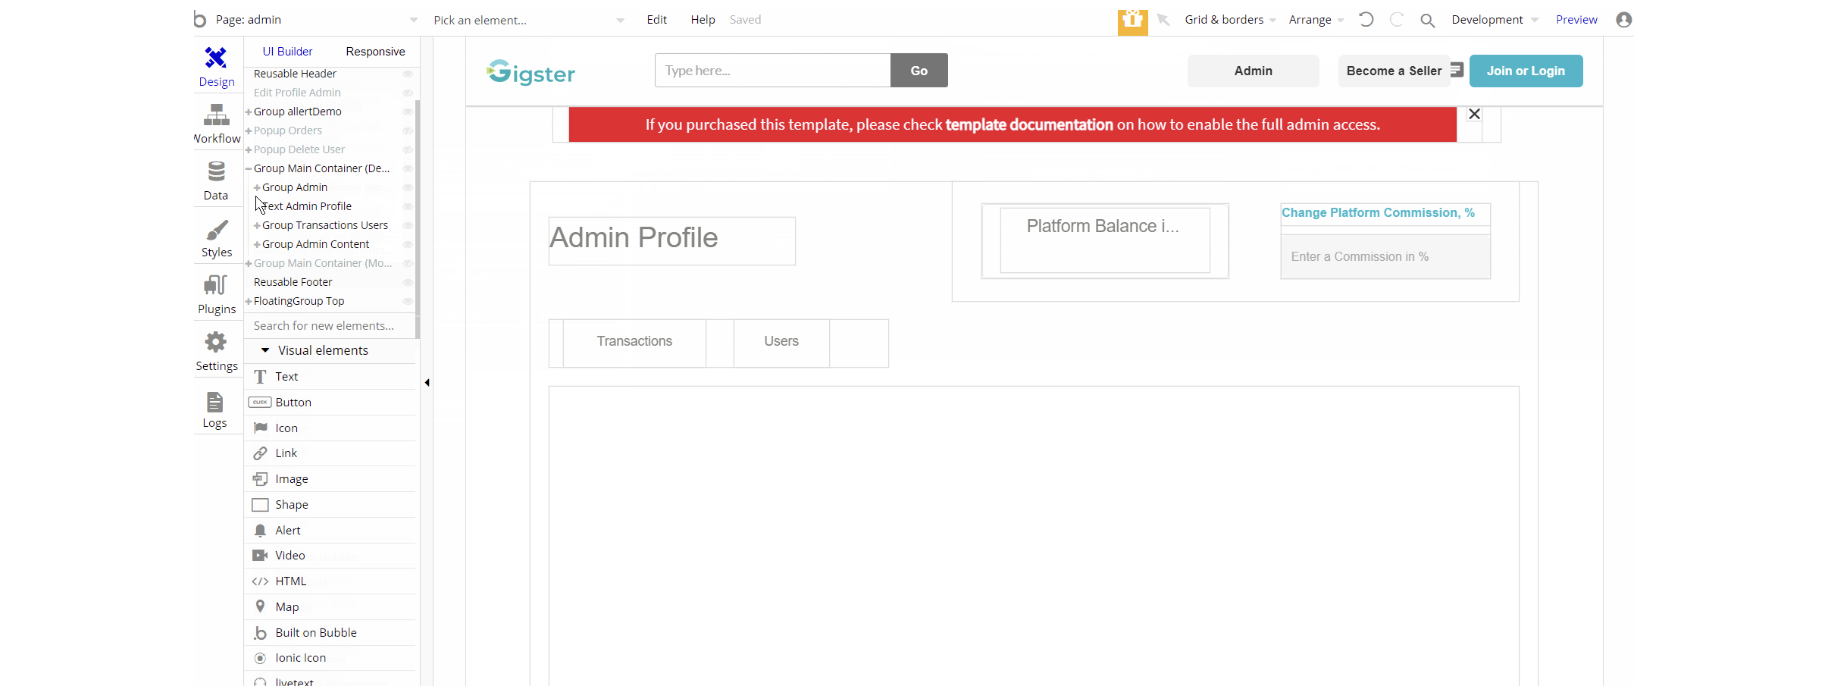The image size is (1830, 694).
Task: Click the orange gift box icon
Action: point(1132,20)
